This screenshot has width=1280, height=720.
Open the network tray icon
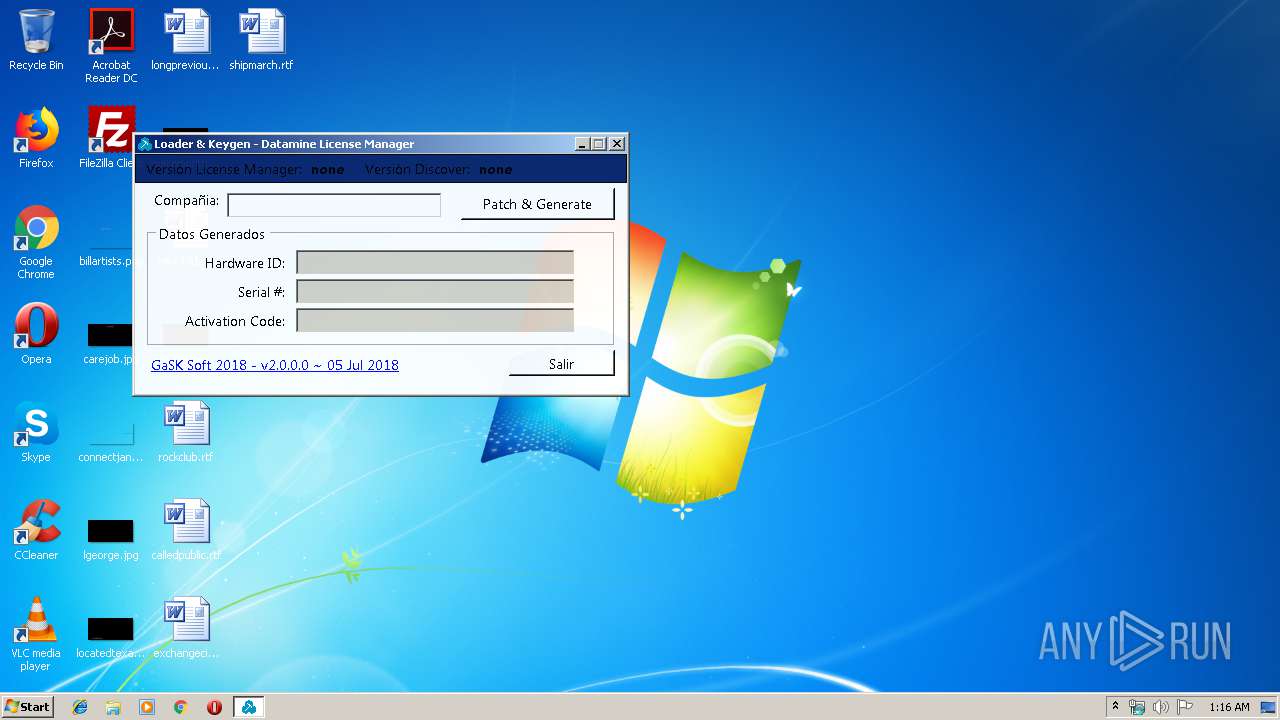click(1137, 707)
